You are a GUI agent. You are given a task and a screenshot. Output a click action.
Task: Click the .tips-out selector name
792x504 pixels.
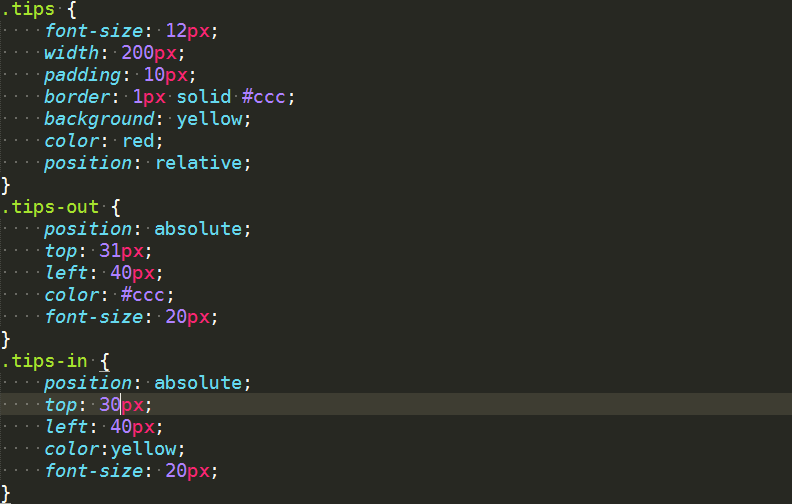tap(51, 207)
